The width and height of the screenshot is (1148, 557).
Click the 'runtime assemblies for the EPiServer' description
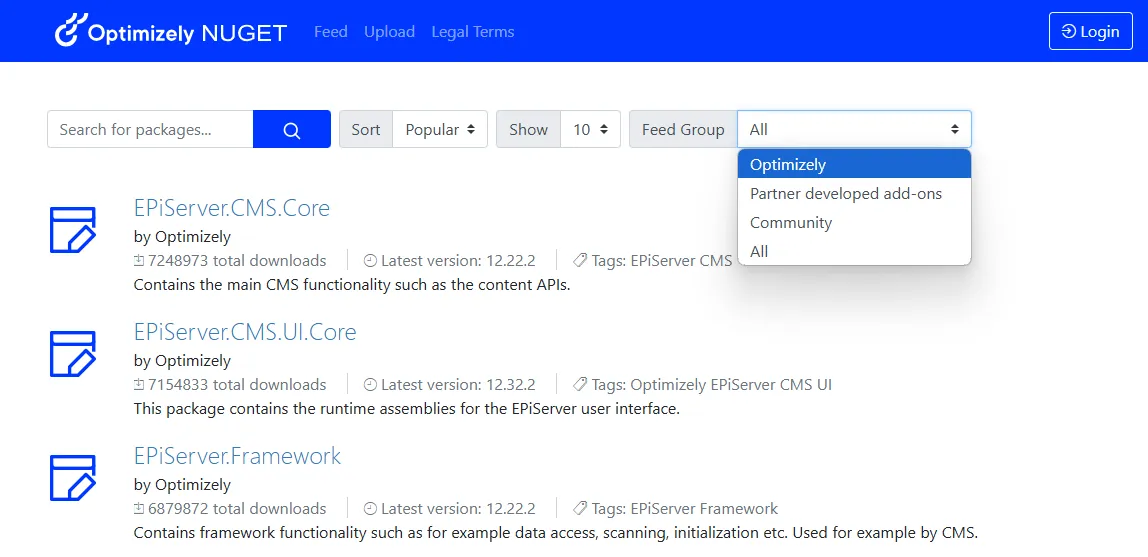coord(407,408)
